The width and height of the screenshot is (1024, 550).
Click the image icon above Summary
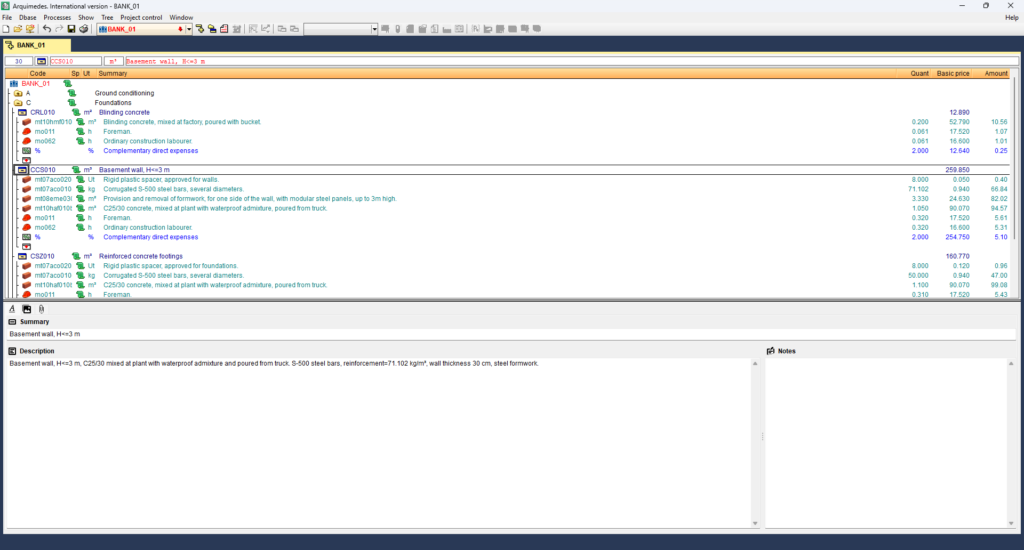(27, 309)
